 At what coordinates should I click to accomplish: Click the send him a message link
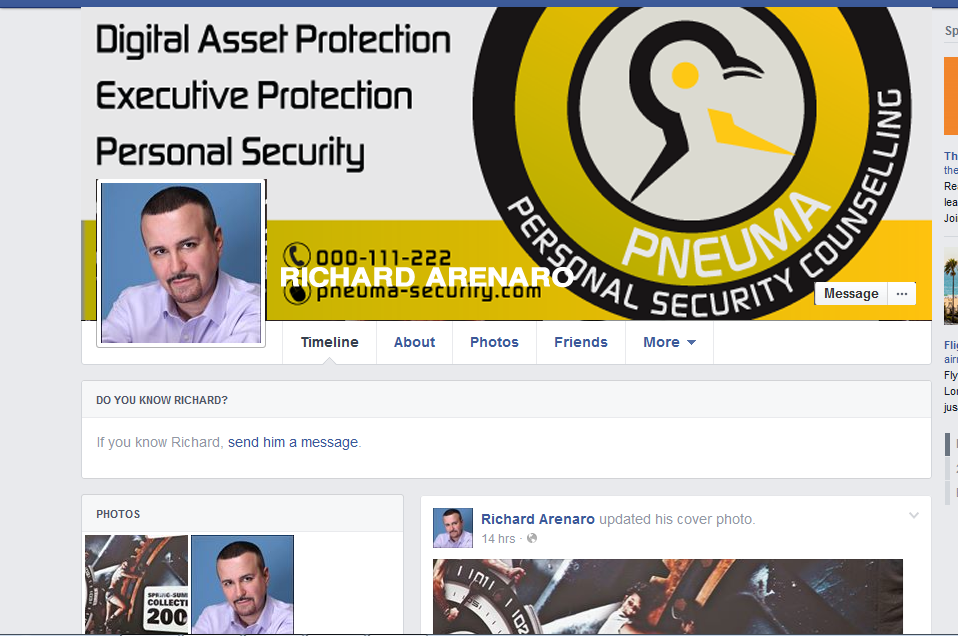pos(293,442)
